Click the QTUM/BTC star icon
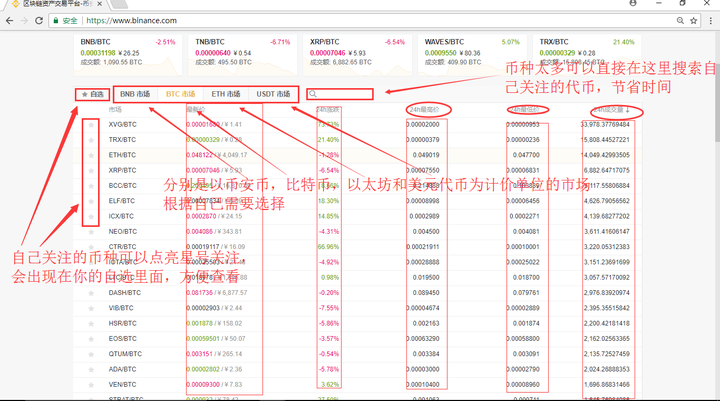Viewport: 720px width, 401px height. coord(91,354)
